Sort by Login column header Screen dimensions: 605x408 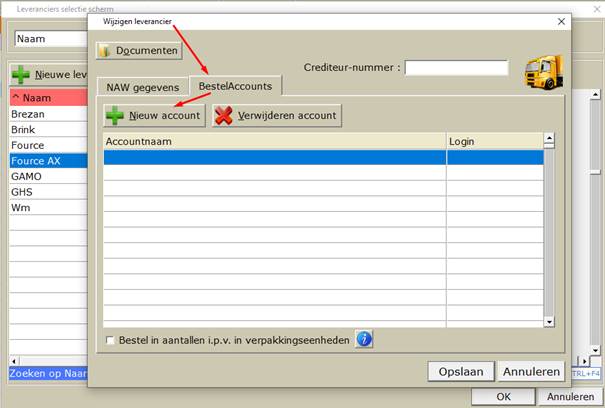click(495, 141)
